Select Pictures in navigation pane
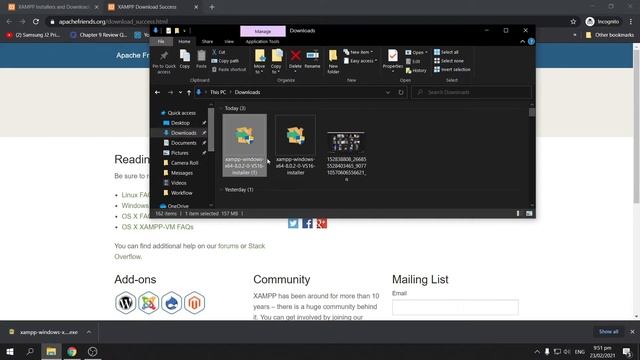This screenshot has width=640, height=360. (179, 153)
